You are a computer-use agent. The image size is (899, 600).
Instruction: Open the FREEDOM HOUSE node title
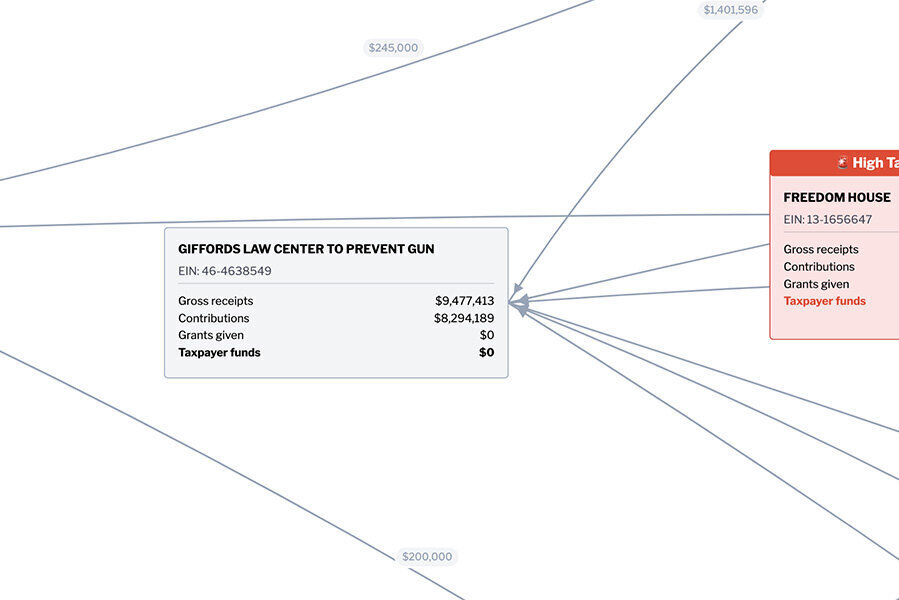coord(837,197)
